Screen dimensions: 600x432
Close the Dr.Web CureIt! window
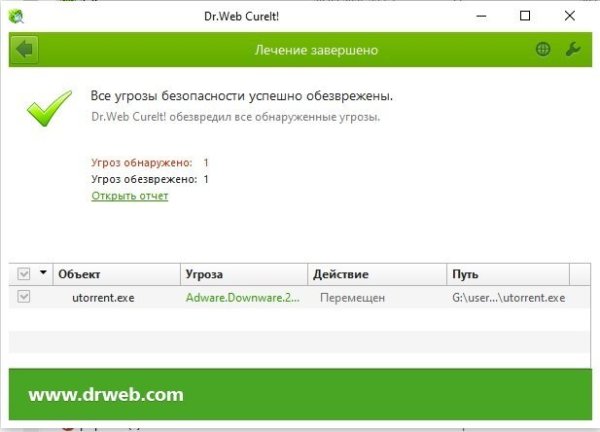tap(569, 16)
